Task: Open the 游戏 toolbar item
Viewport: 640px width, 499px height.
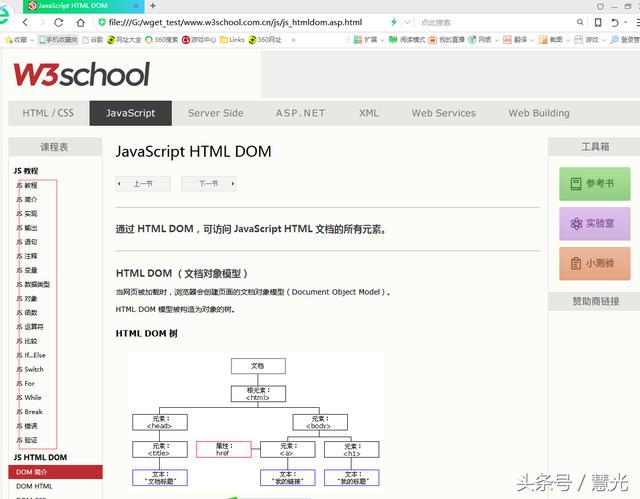Action: click(586, 40)
